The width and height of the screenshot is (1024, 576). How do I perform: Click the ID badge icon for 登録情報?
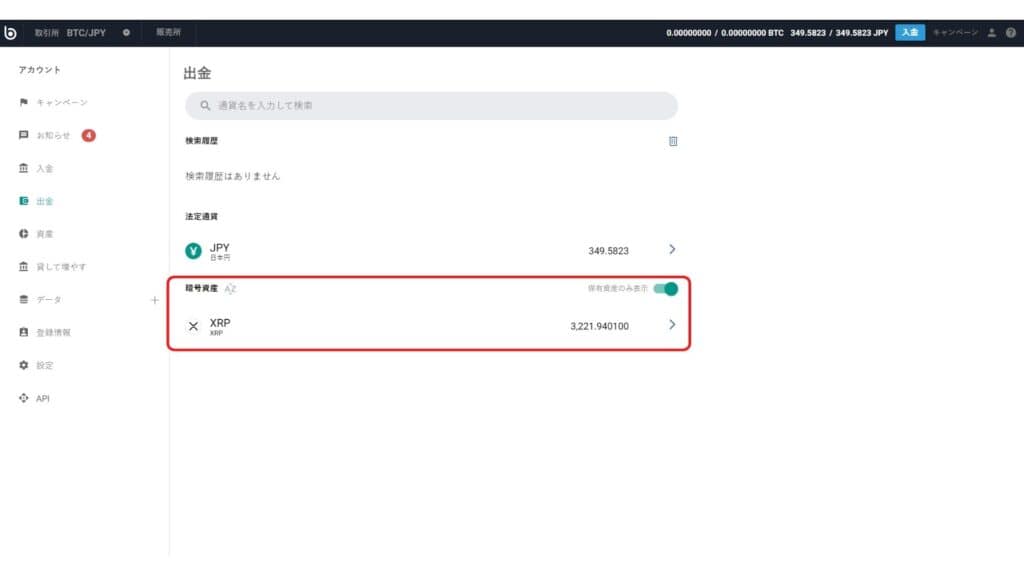[x=24, y=332]
